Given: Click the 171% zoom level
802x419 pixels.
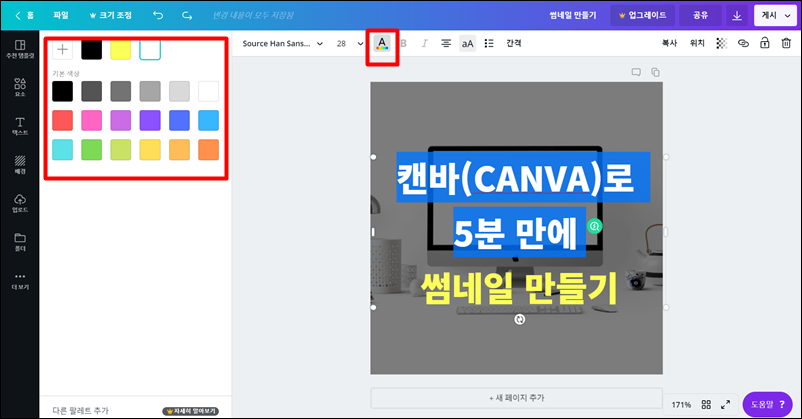Looking at the screenshot, I should (681, 405).
